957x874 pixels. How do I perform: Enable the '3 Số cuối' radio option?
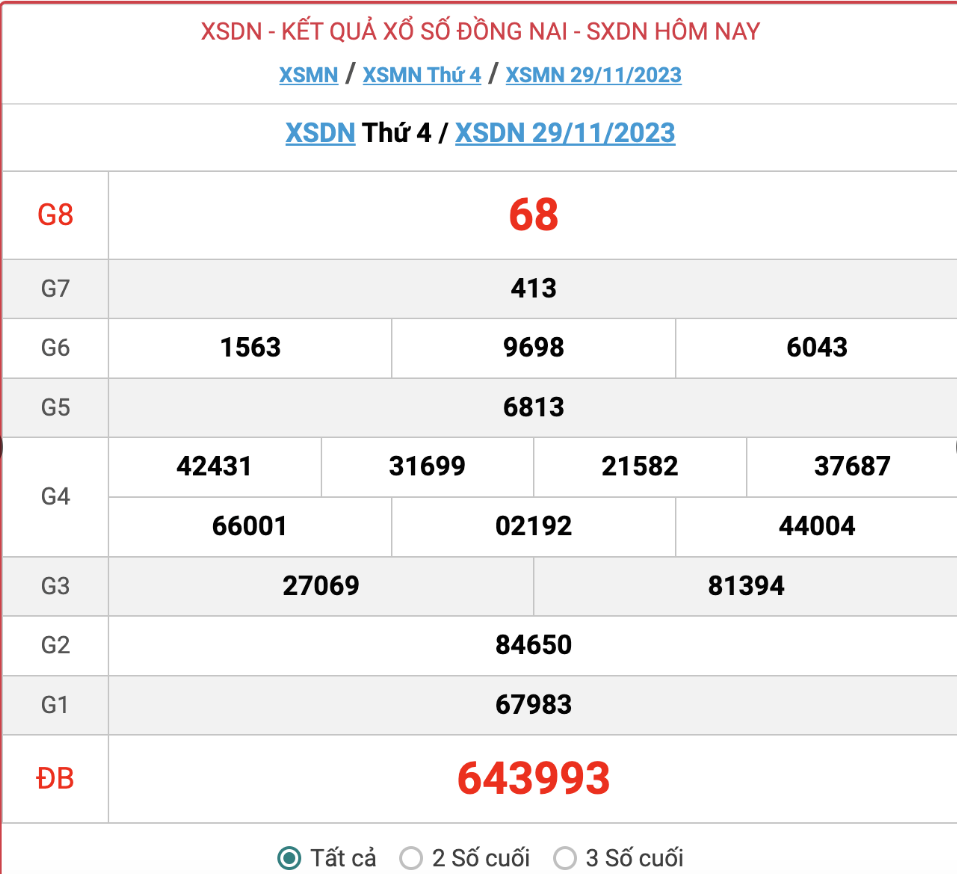coord(565,858)
